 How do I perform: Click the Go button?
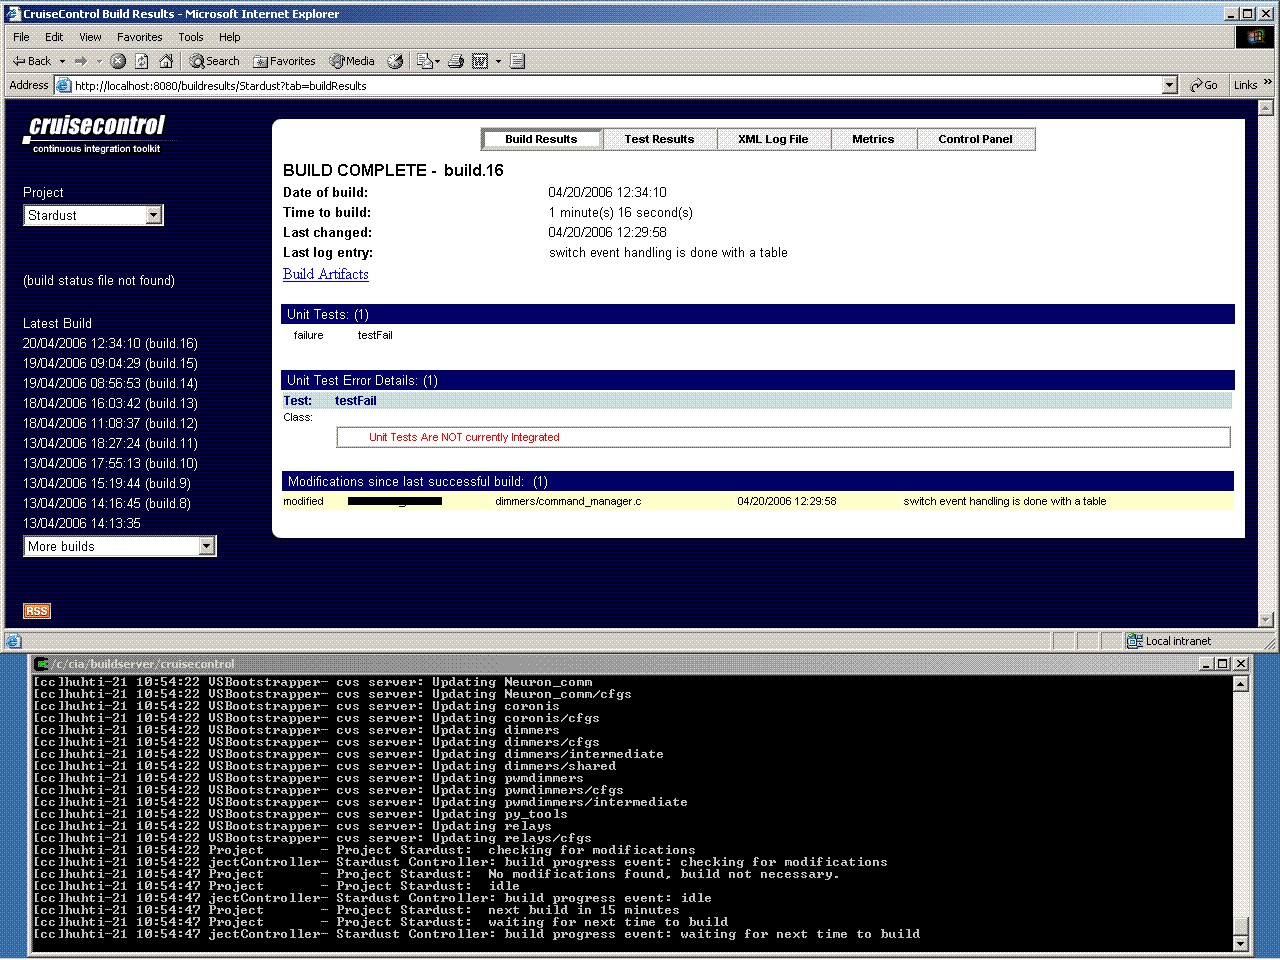pos(1204,85)
